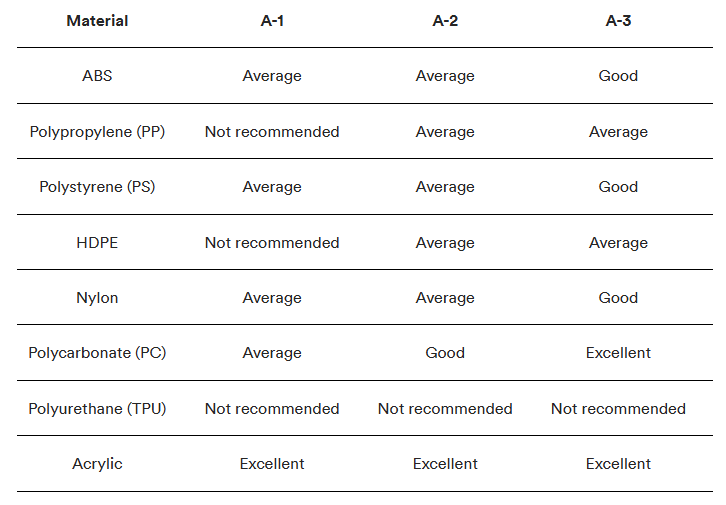
Task: Click Nylon's A-3 'Good' rating
Action: [618, 298]
